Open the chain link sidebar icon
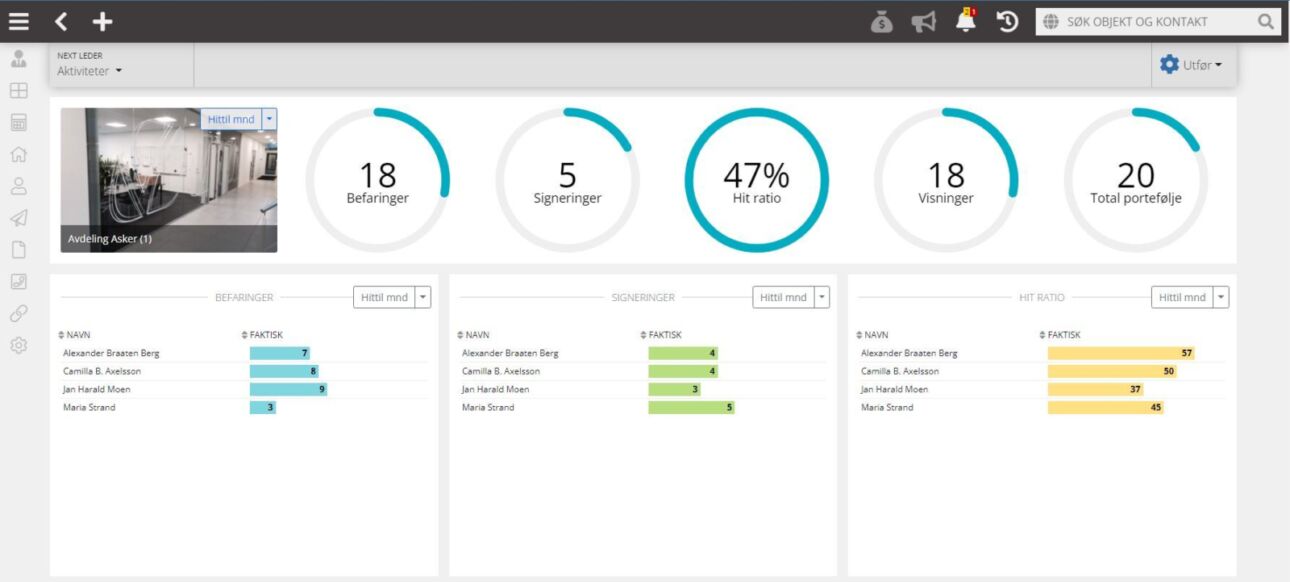1290x582 pixels. 18,313
